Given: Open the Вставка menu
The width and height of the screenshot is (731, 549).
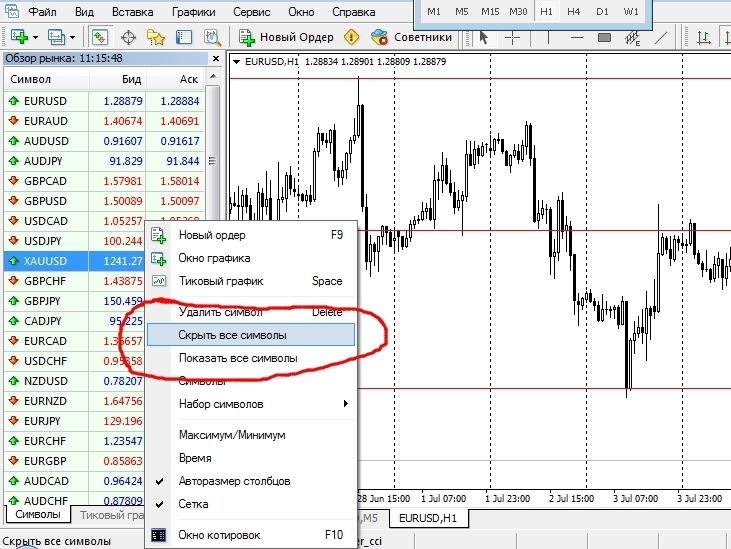Looking at the screenshot, I should click(132, 12).
